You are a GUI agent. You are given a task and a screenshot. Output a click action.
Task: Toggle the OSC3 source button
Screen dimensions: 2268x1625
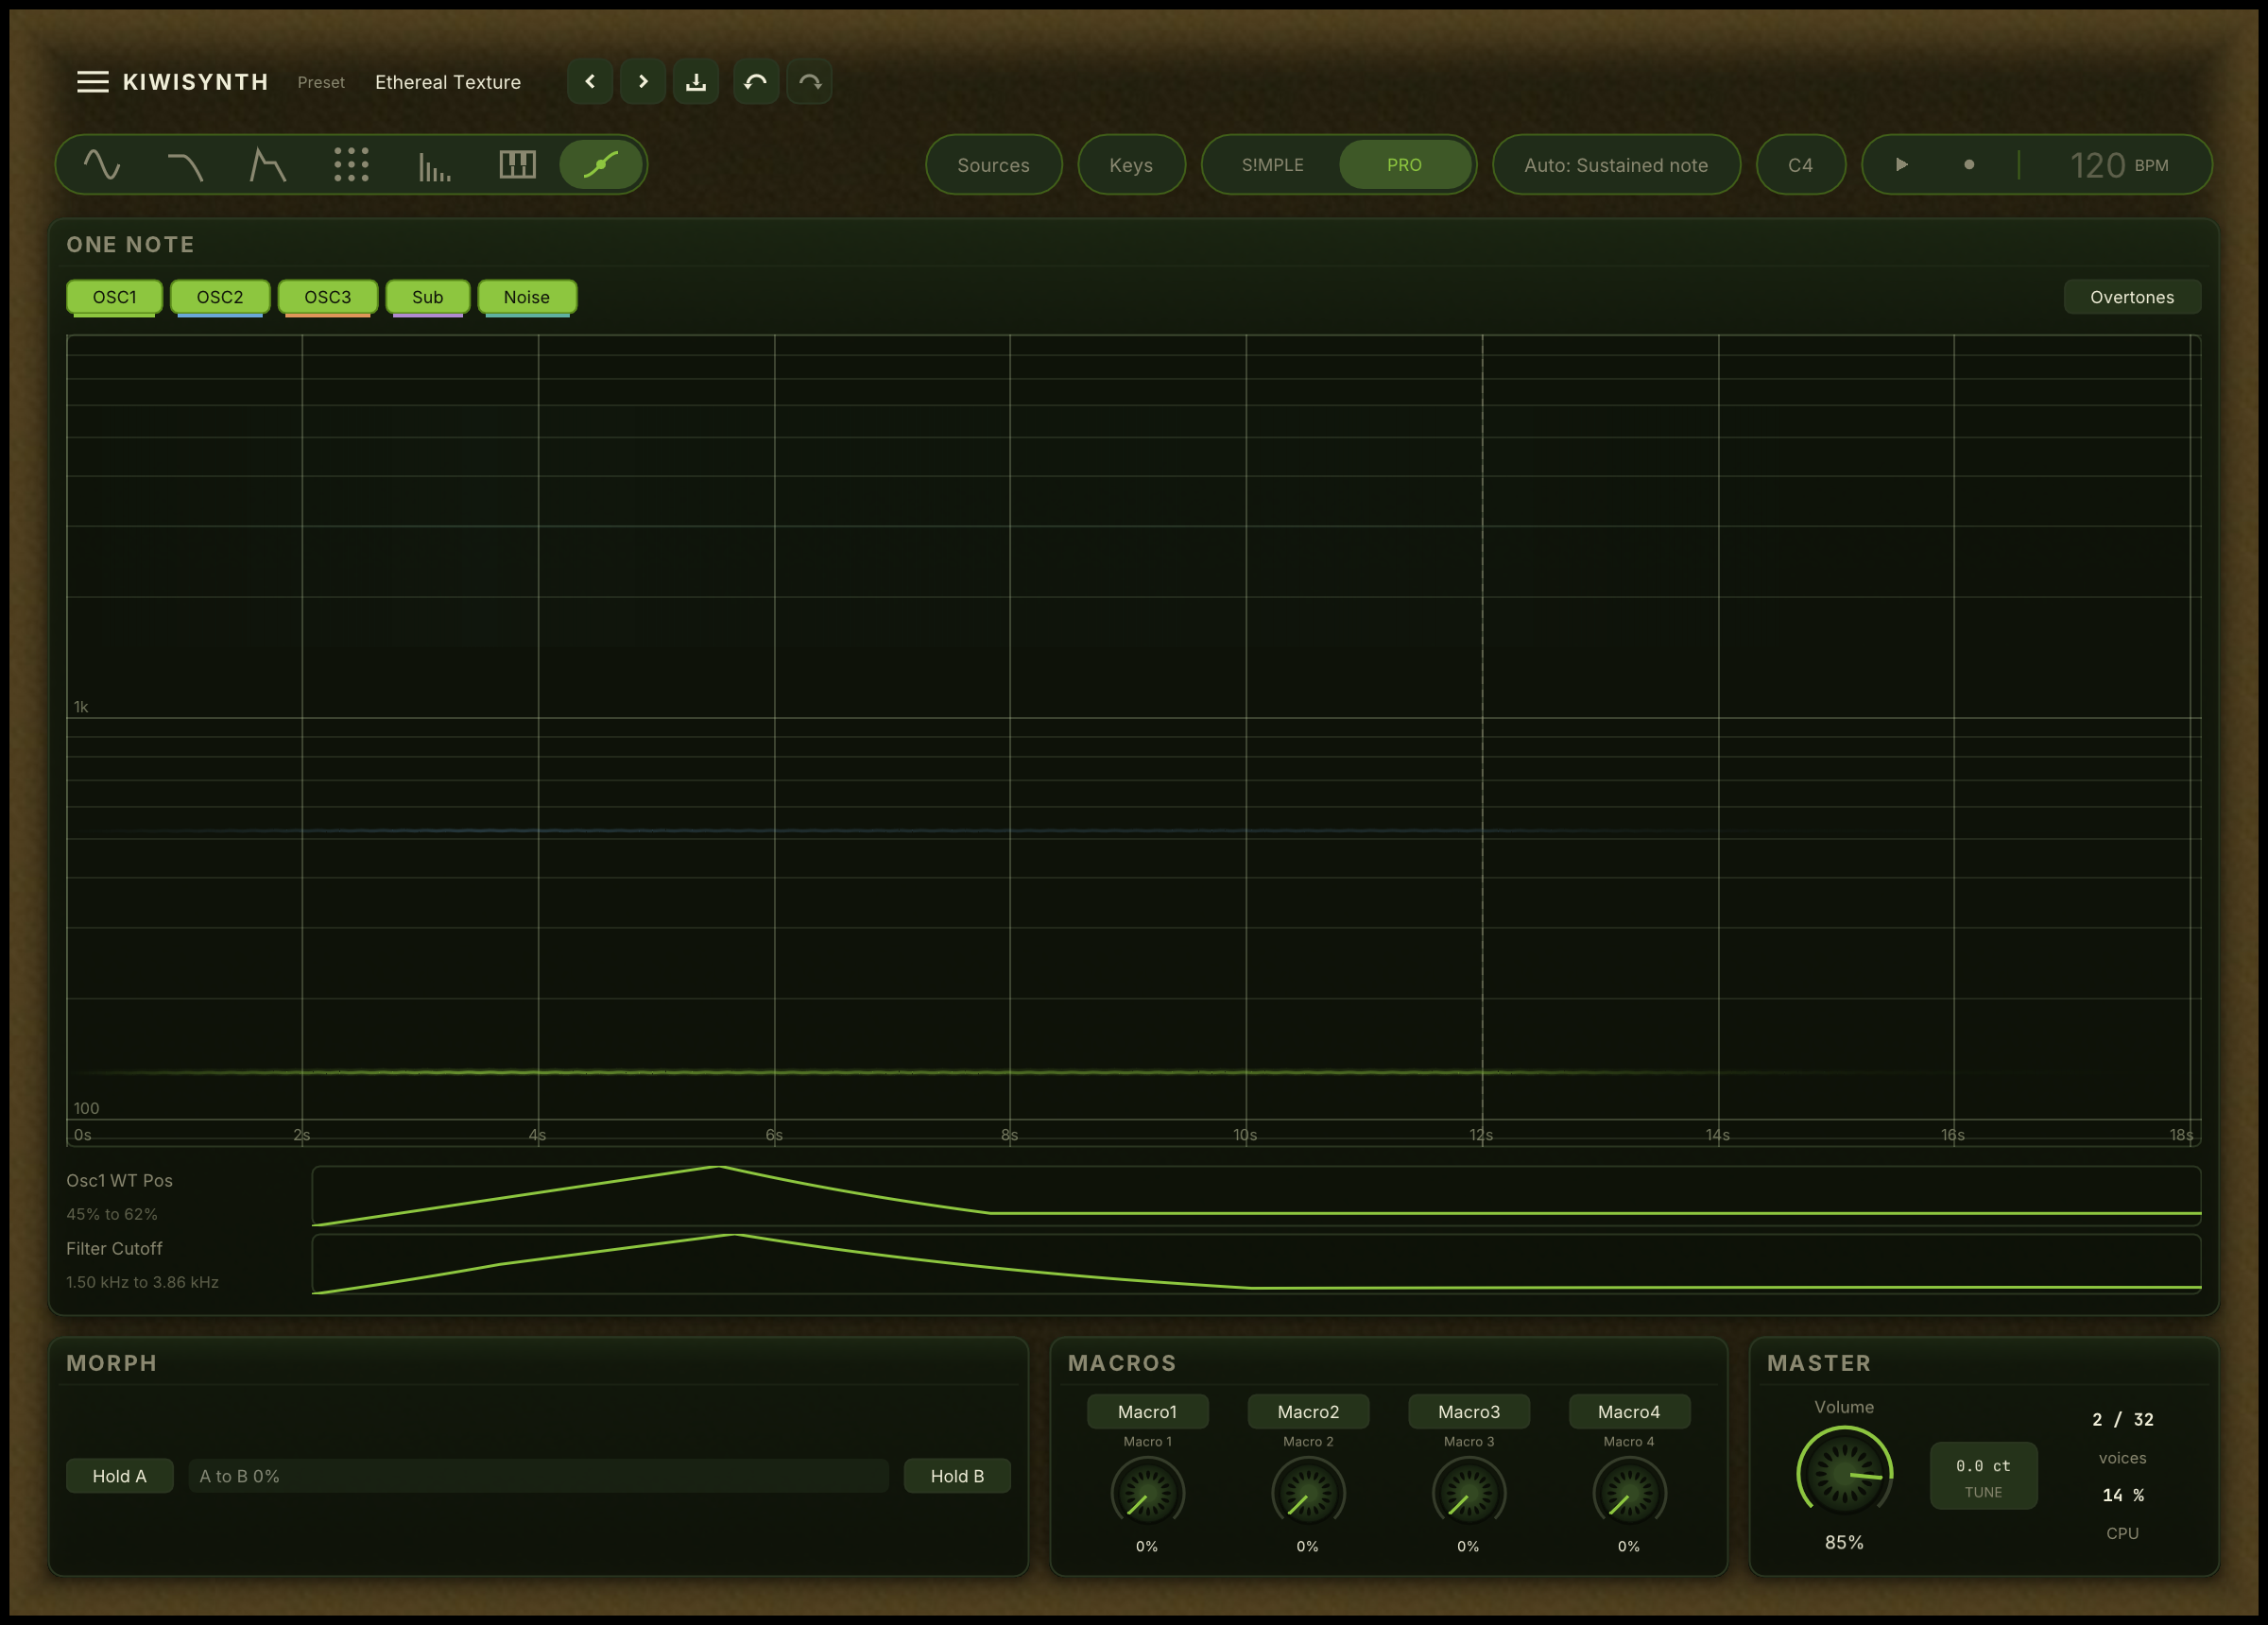coord(328,297)
